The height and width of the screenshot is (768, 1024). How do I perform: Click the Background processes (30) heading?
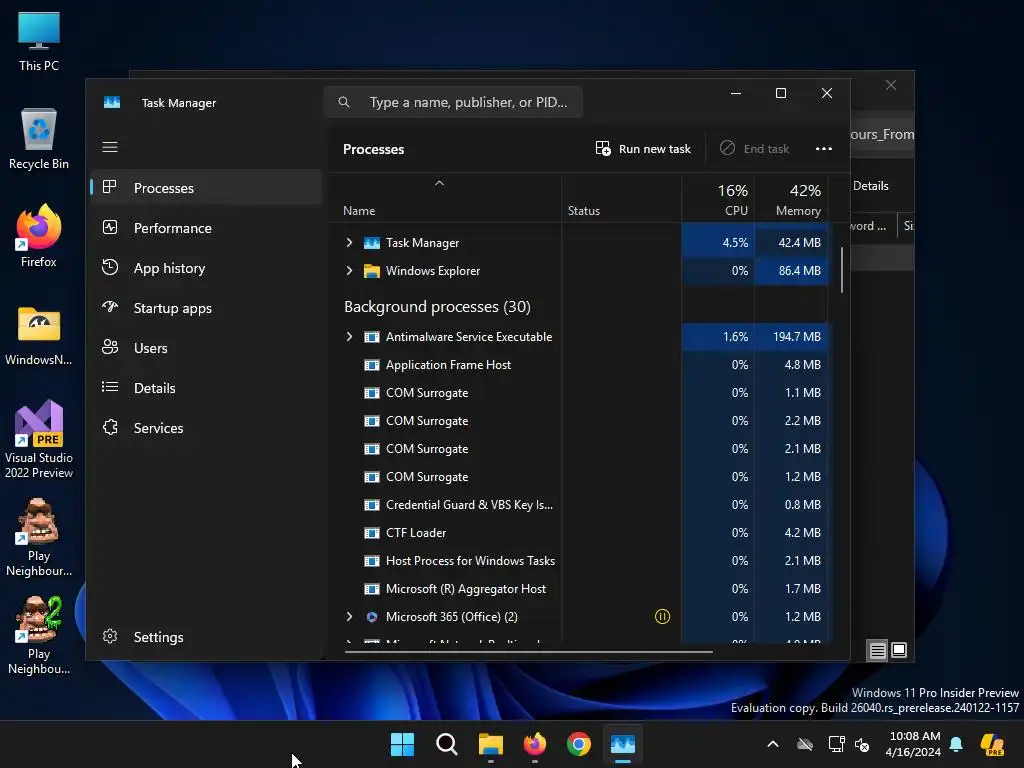[x=437, y=306]
